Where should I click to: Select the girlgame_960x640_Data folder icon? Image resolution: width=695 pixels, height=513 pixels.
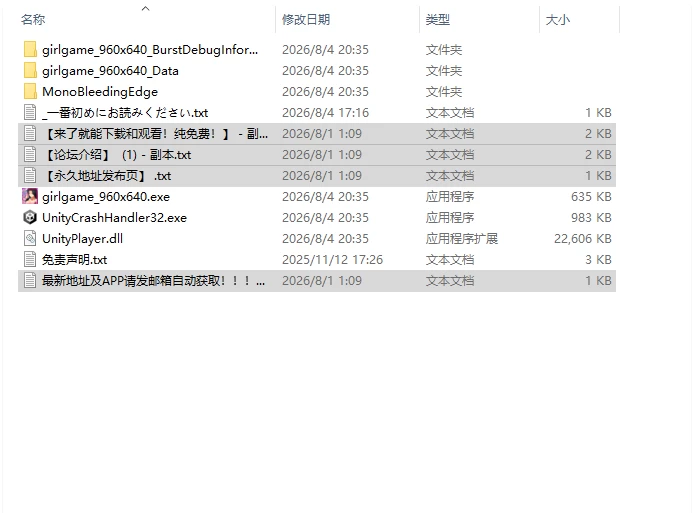[x=30, y=70]
